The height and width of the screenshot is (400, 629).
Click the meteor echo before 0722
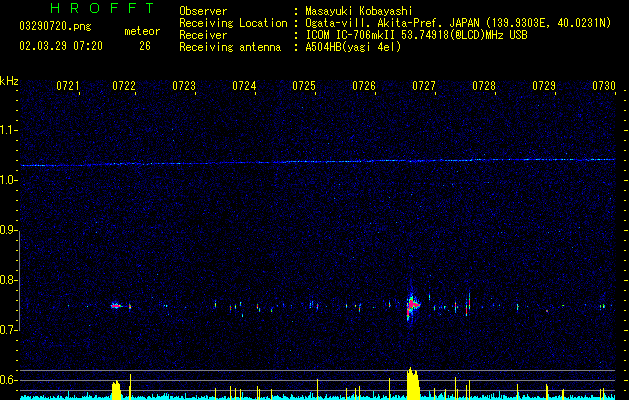[x=116, y=306]
